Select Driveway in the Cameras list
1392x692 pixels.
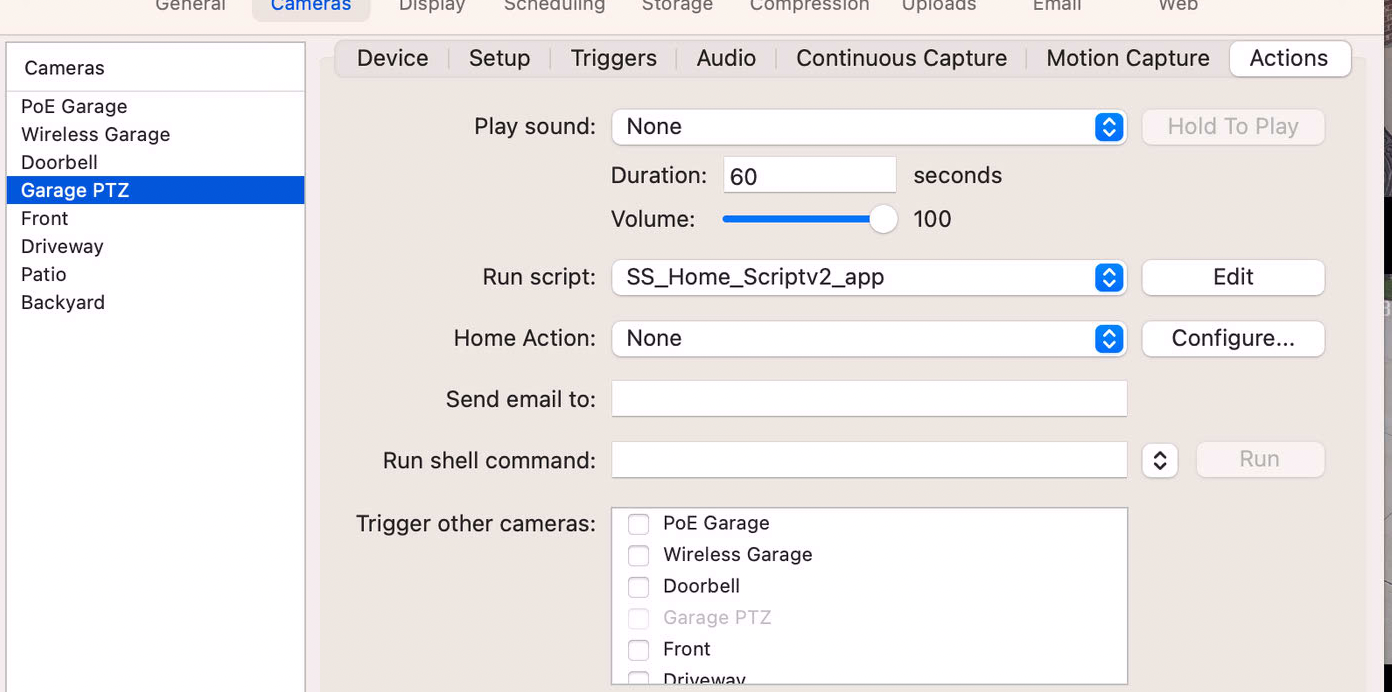(62, 246)
